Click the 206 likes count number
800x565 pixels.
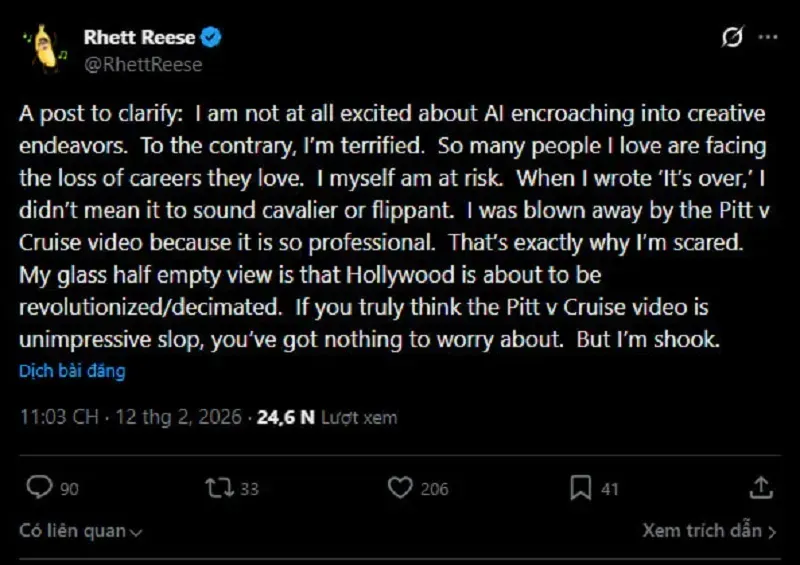[434, 489]
